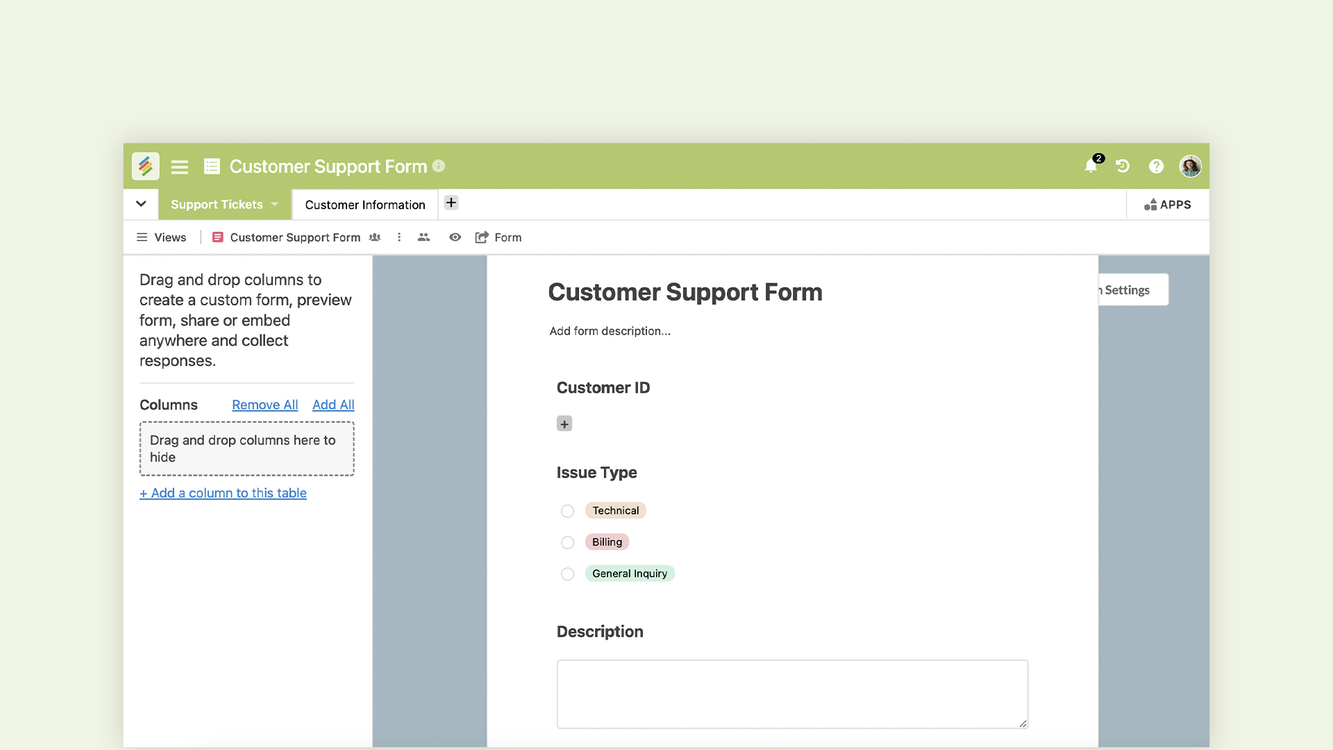Click the user profile avatar
Image resolution: width=1333 pixels, height=750 pixels.
[x=1190, y=166]
